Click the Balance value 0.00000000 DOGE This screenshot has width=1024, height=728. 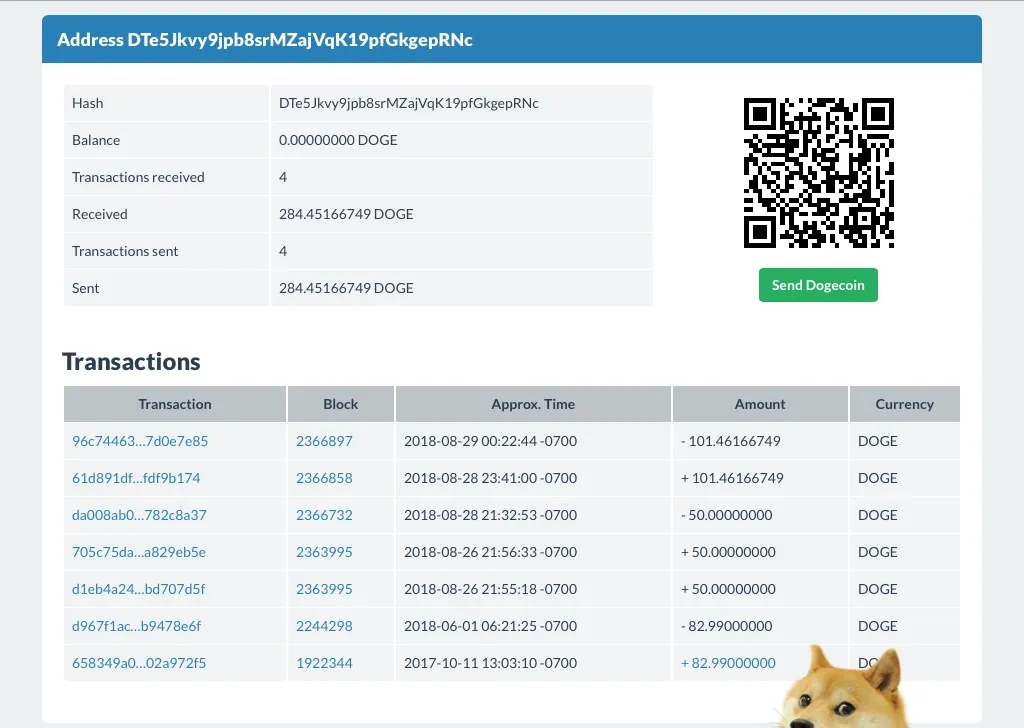[338, 140]
